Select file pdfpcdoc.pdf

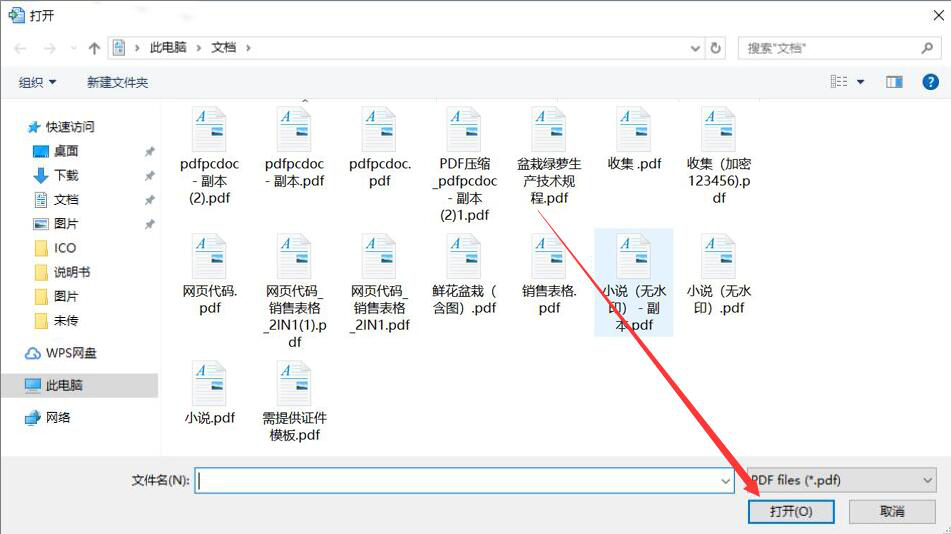pyautogui.click(x=379, y=147)
